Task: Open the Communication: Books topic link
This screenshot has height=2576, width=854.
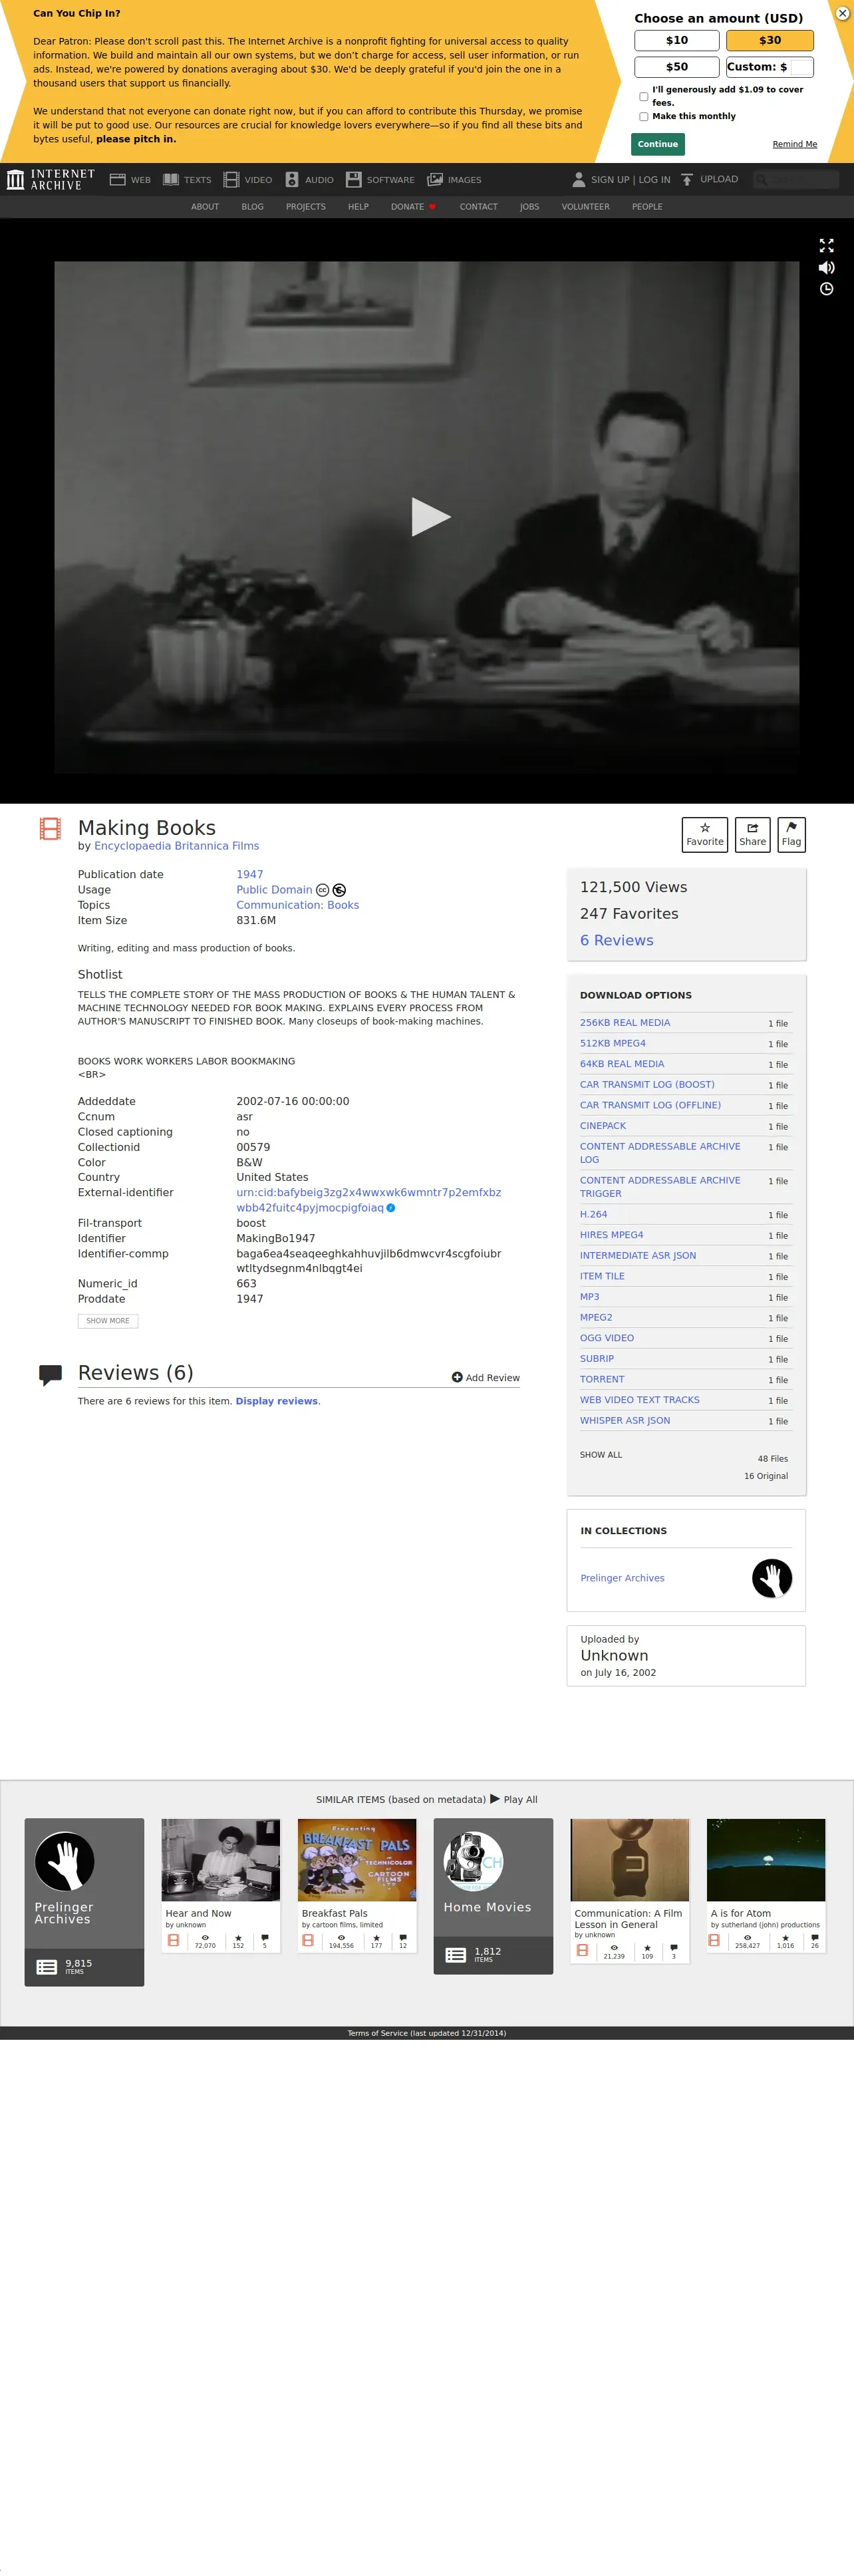Action: click(x=297, y=905)
